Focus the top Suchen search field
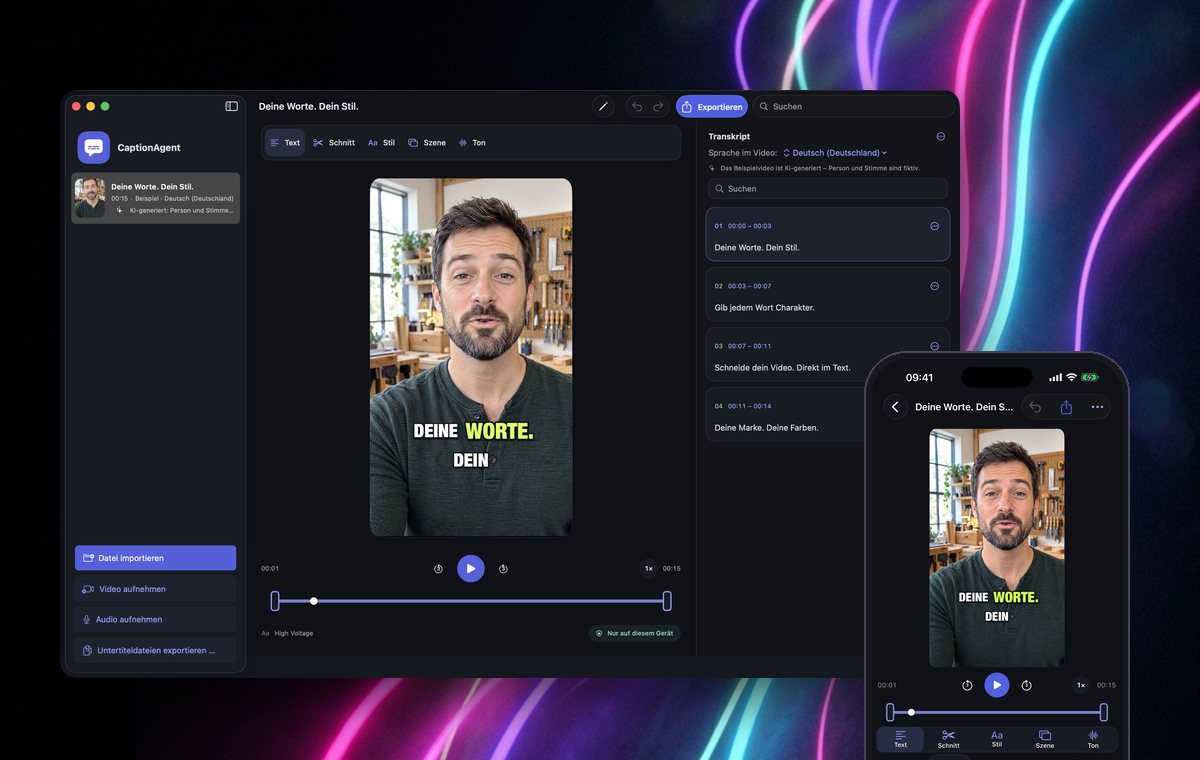 tap(854, 106)
